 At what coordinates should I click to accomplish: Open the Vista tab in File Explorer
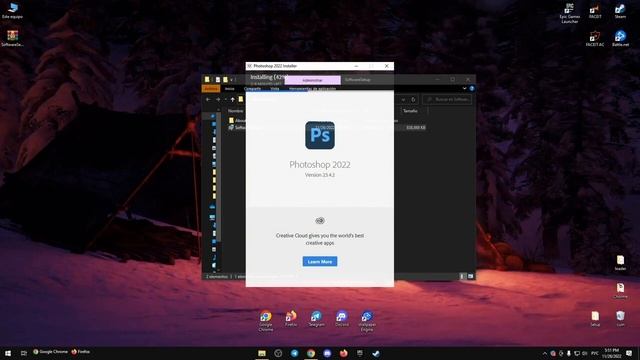coord(275,89)
